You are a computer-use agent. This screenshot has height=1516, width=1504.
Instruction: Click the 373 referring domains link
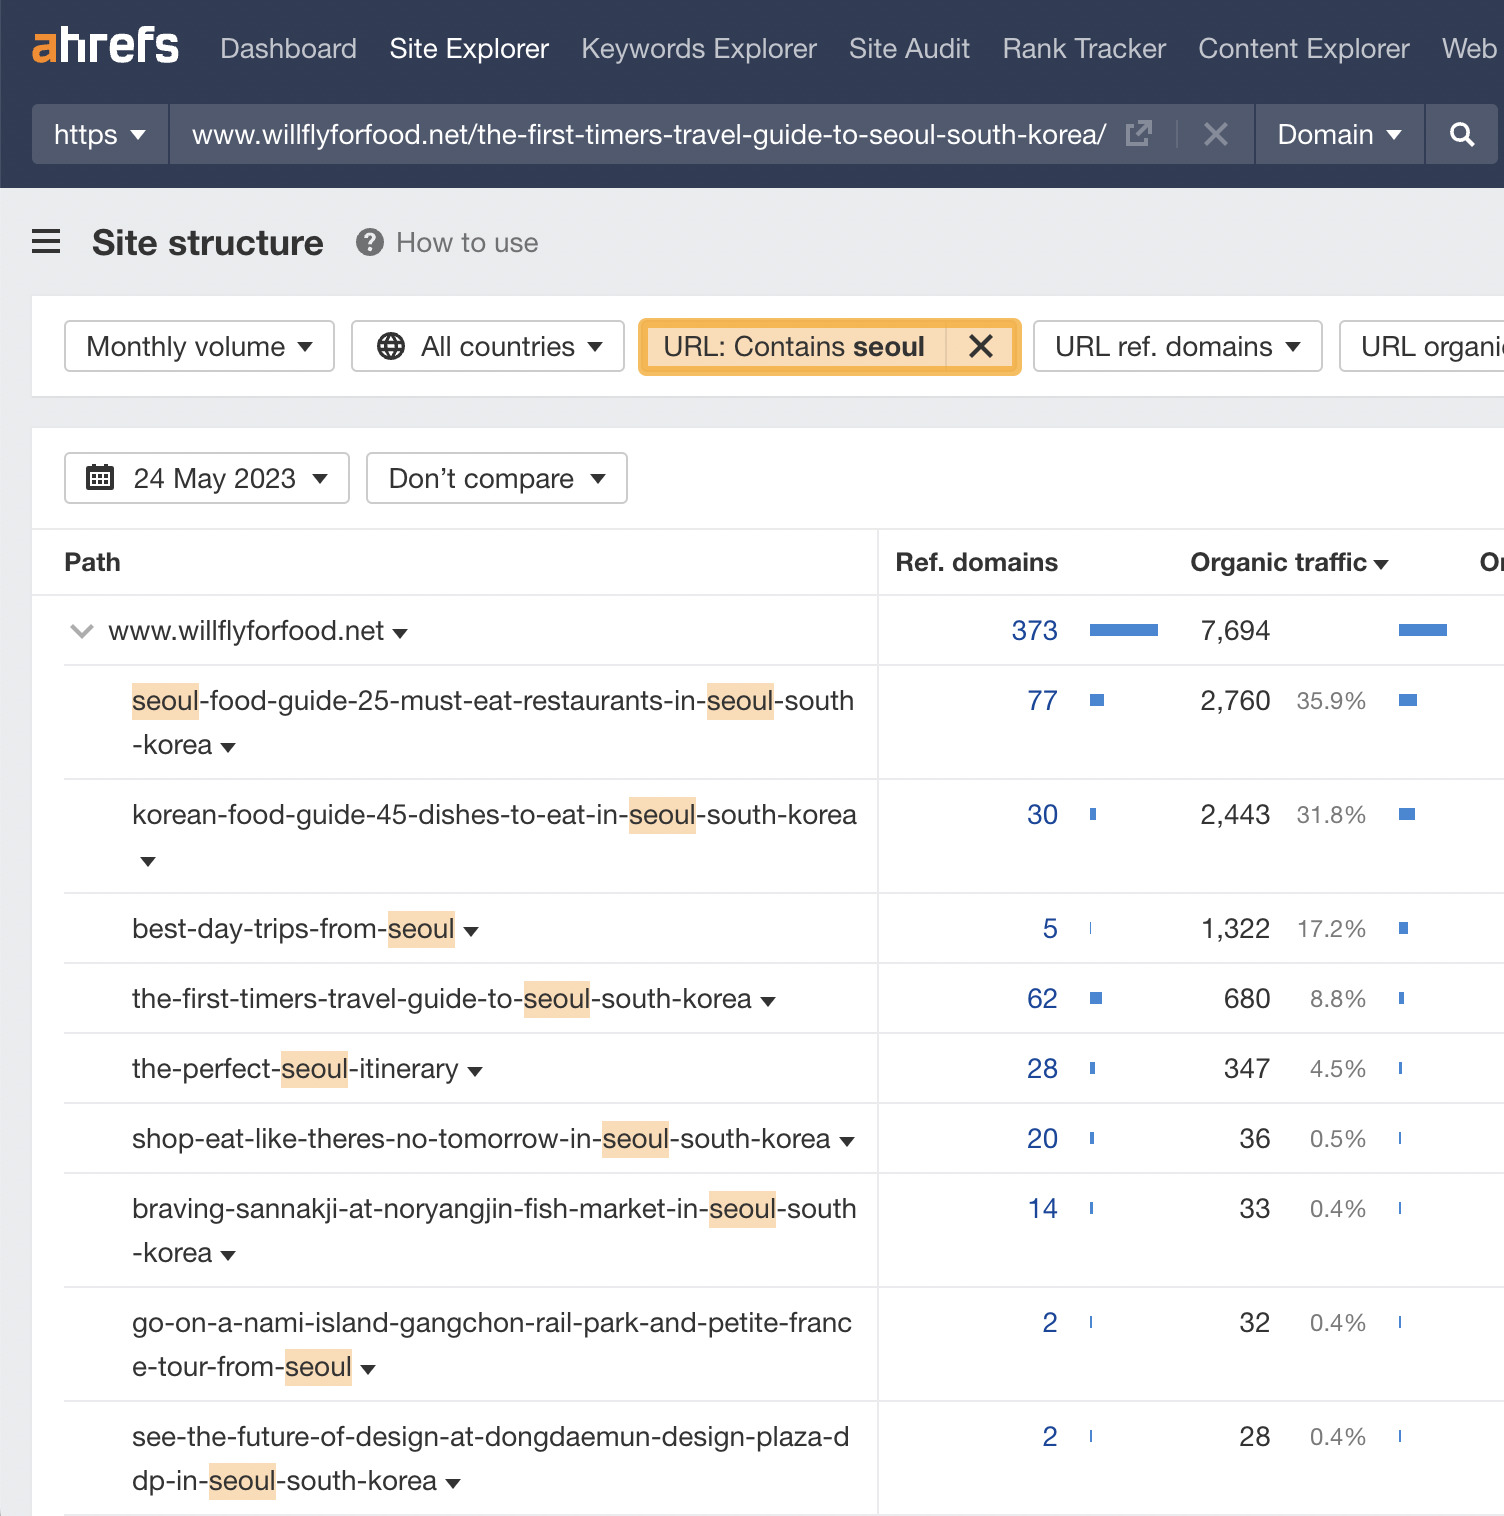(x=1034, y=630)
